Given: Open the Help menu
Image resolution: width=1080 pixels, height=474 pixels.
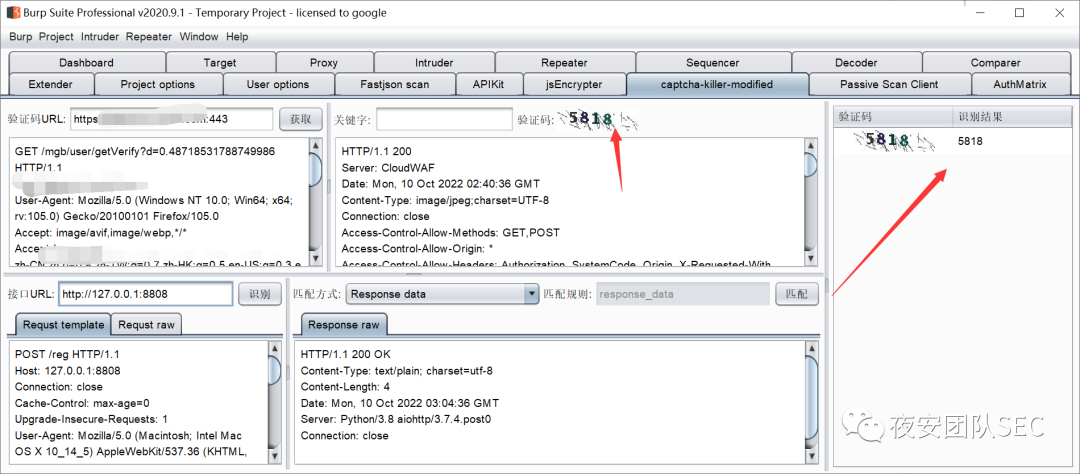Looking at the screenshot, I should point(238,37).
